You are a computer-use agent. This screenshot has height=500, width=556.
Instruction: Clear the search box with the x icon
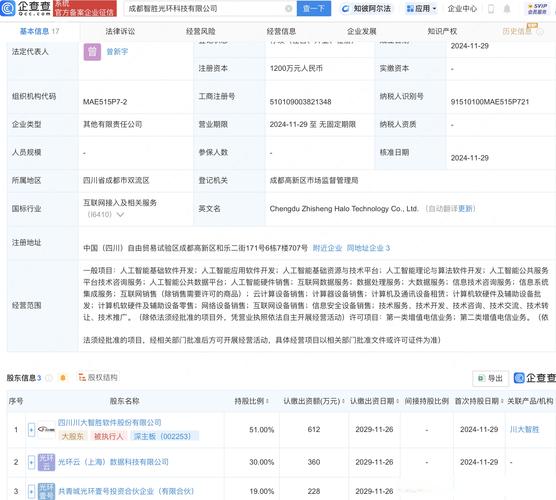pos(289,8)
